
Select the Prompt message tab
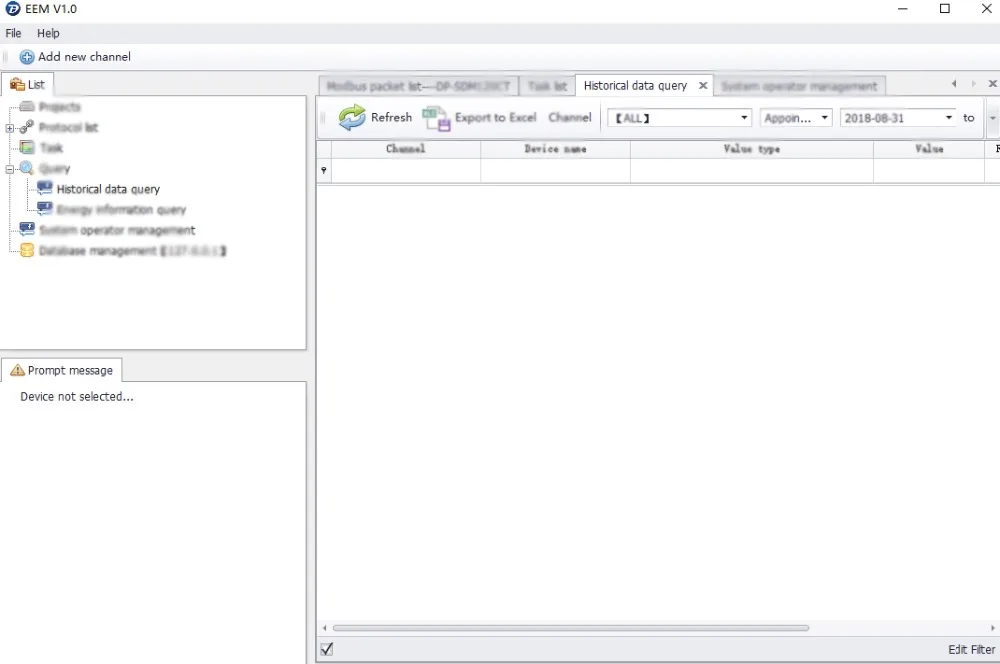point(62,371)
